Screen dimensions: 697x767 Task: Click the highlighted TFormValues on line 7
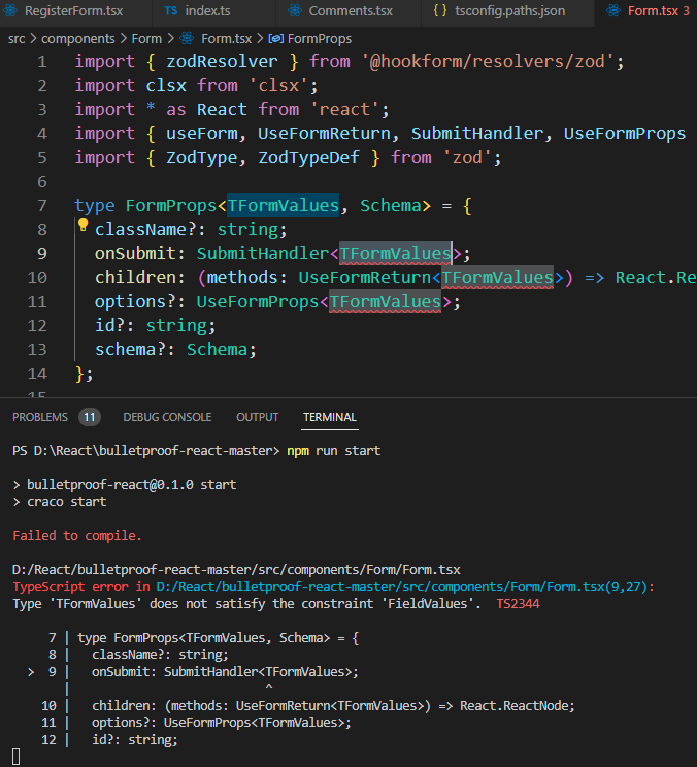pyautogui.click(x=283, y=205)
